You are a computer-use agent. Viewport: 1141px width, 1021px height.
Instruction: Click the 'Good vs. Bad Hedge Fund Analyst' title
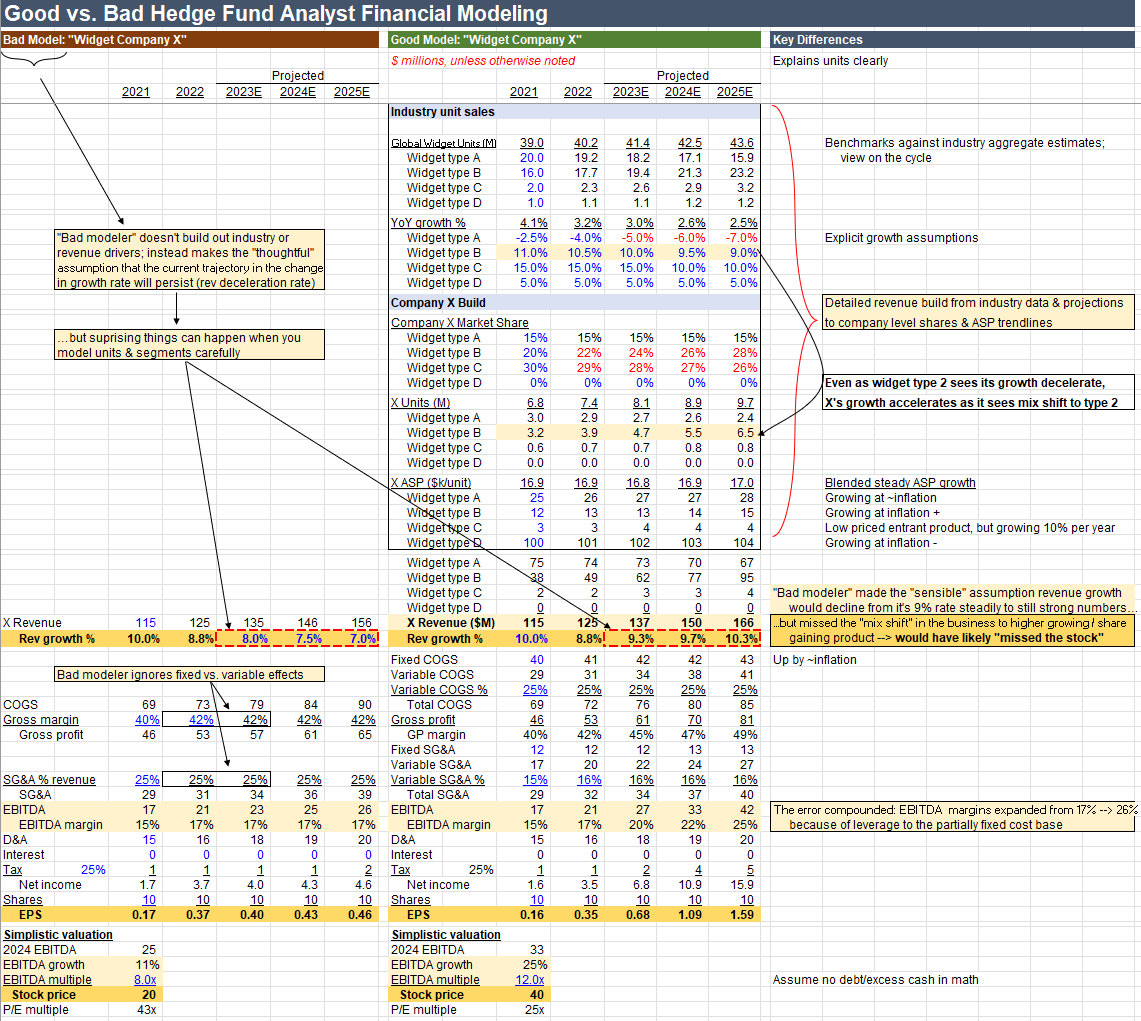277,13
